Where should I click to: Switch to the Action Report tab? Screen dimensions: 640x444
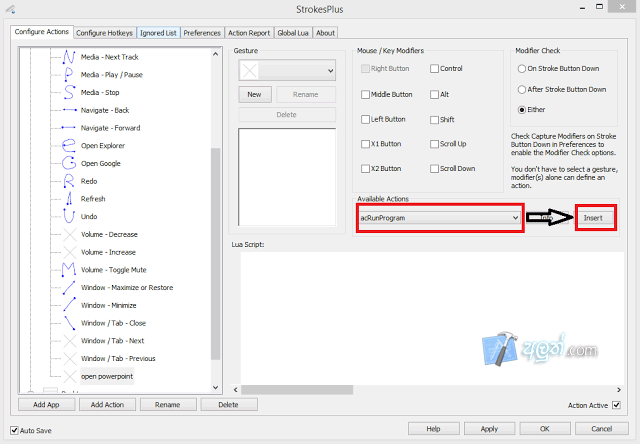click(249, 33)
